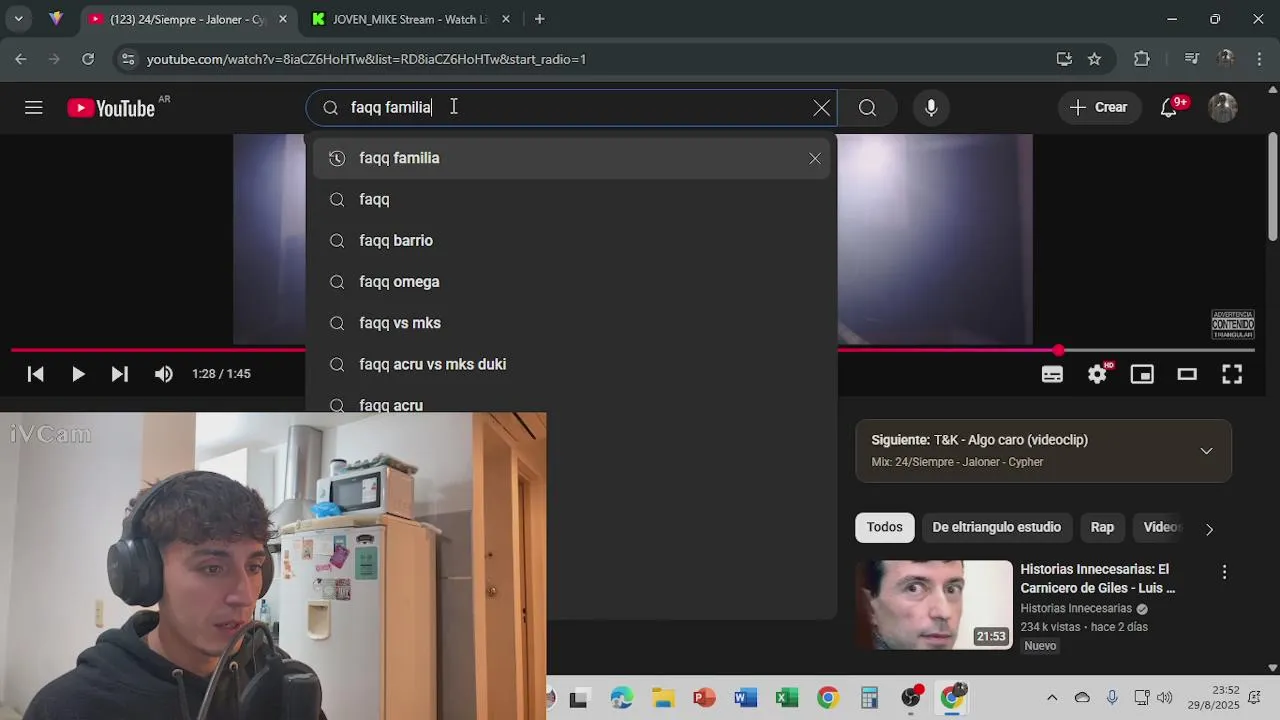This screenshot has height=720, width=1280.
Task: Choose the 'faqq omega' suggestion
Action: click(571, 282)
